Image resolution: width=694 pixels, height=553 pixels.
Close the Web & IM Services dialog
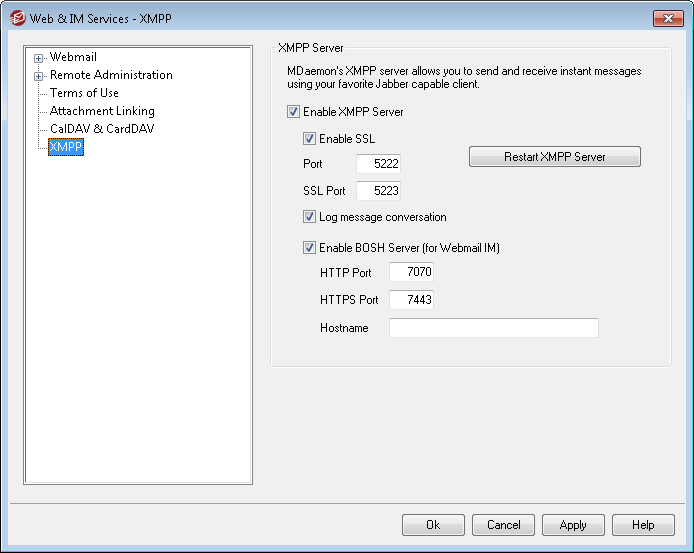667,19
